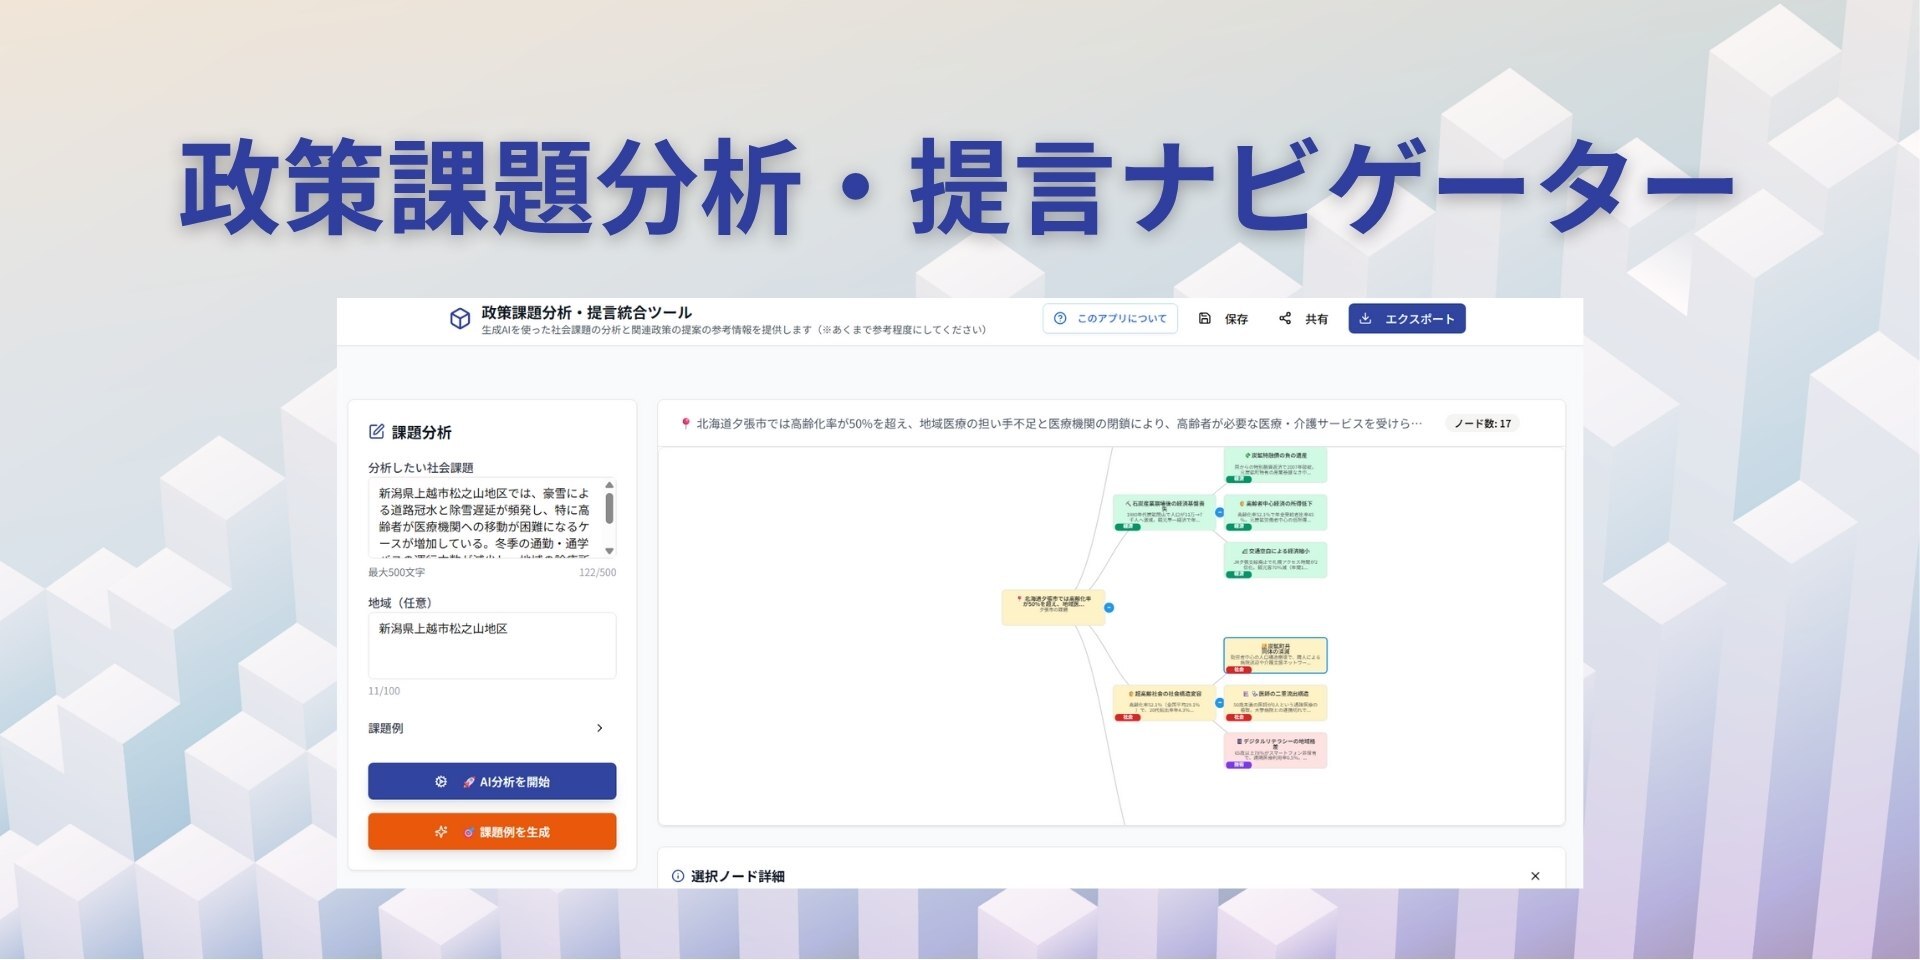Click the cube app logo icon
Viewport: 1920px width, 960px height.
pos(459,319)
